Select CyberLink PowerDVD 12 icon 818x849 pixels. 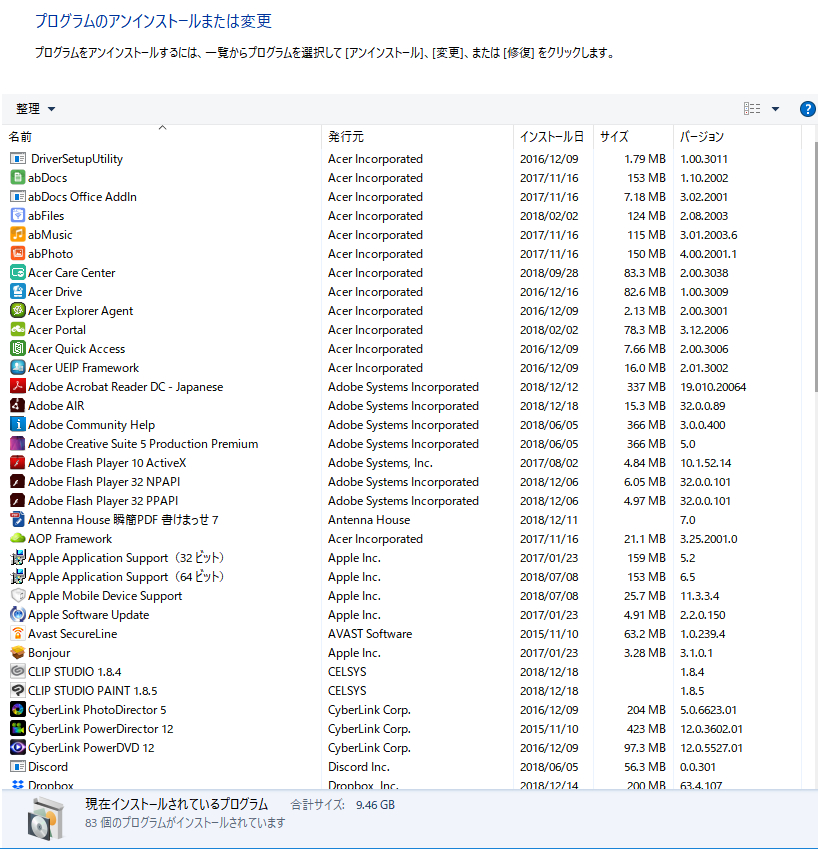[18, 747]
